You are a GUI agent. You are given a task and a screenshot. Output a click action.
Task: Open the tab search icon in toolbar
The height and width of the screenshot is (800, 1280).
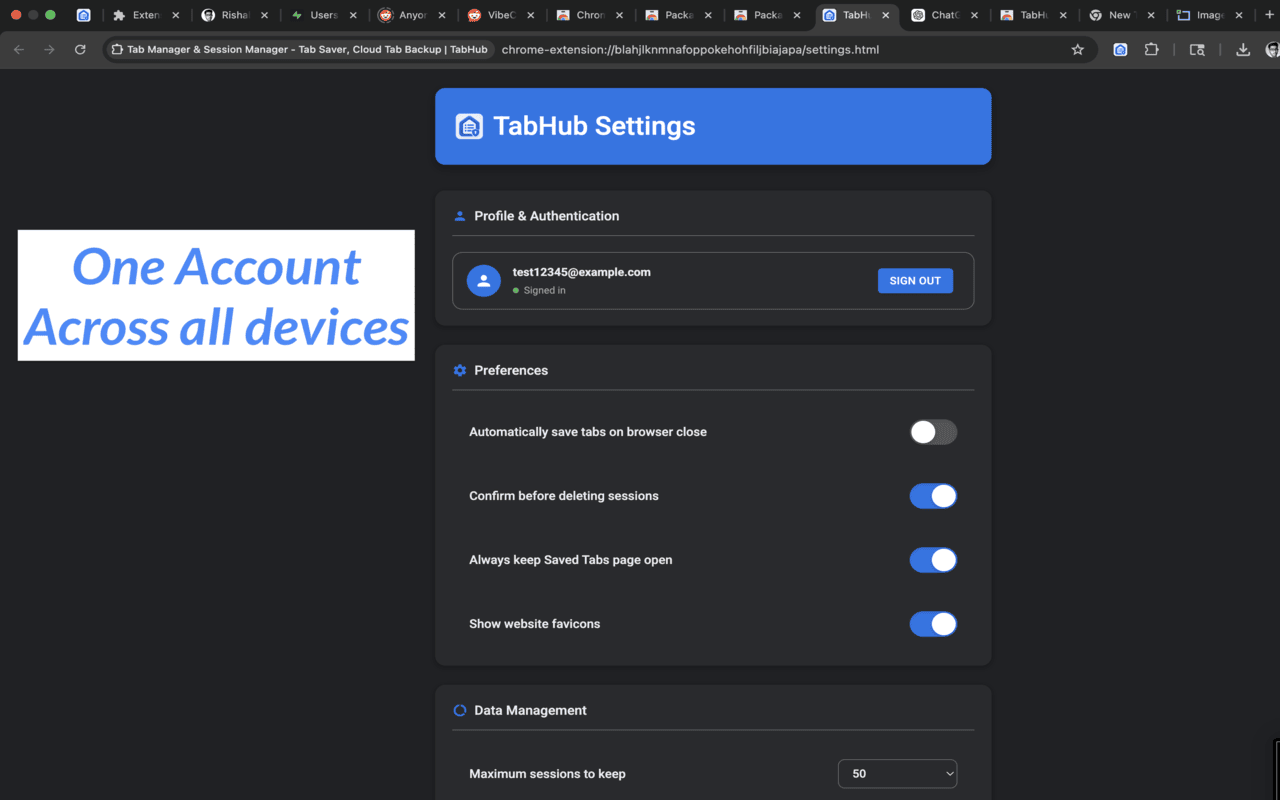(1197, 49)
